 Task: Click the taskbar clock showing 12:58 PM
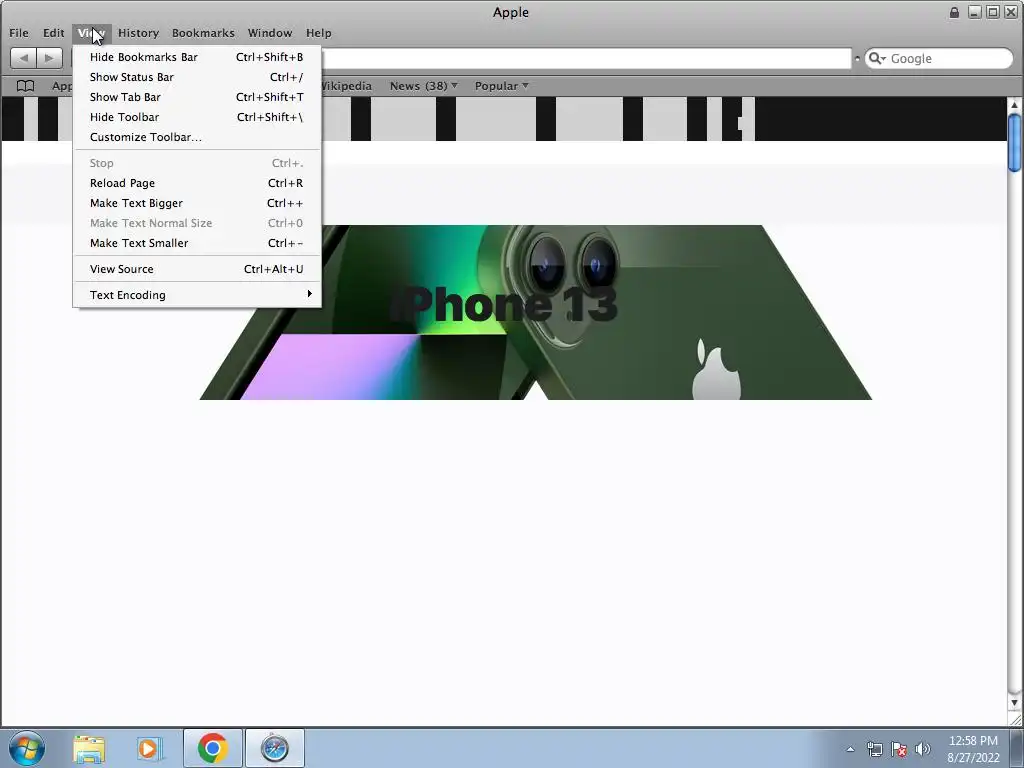click(973, 749)
